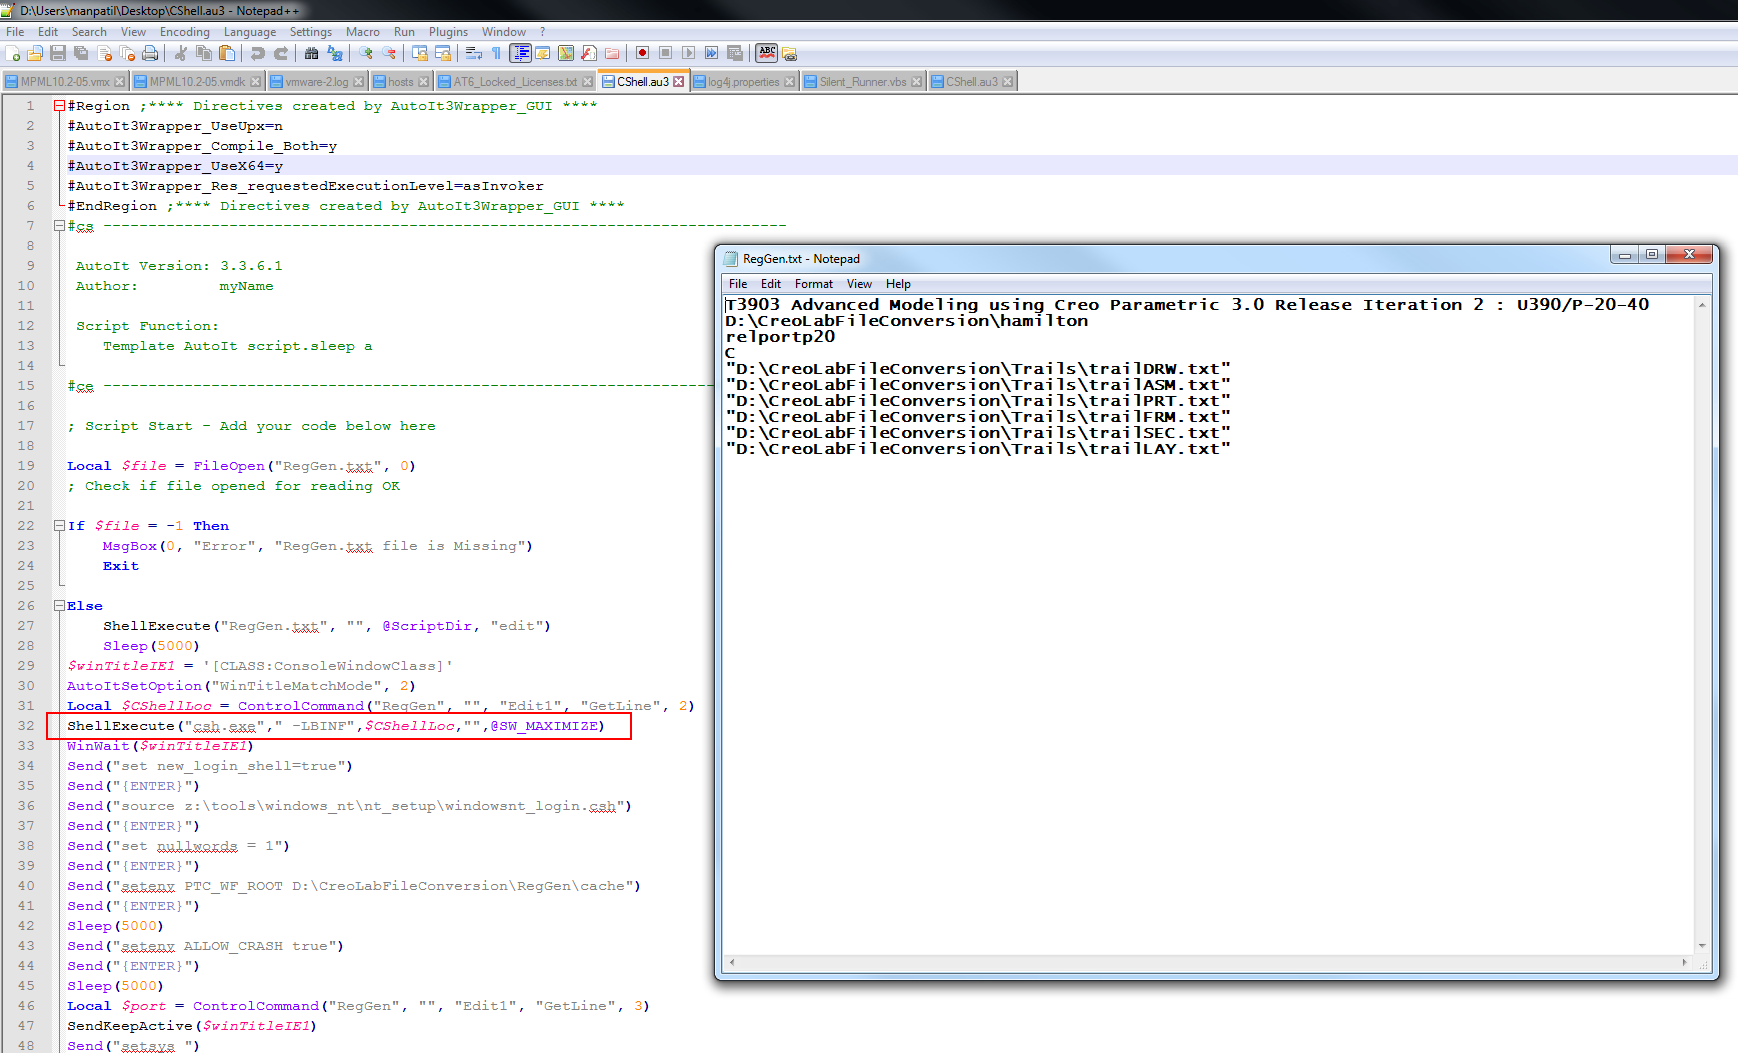This screenshot has width=1738, height=1053.
Task: Toggle synchronize vertical scrolling icon
Action: [x=420, y=53]
